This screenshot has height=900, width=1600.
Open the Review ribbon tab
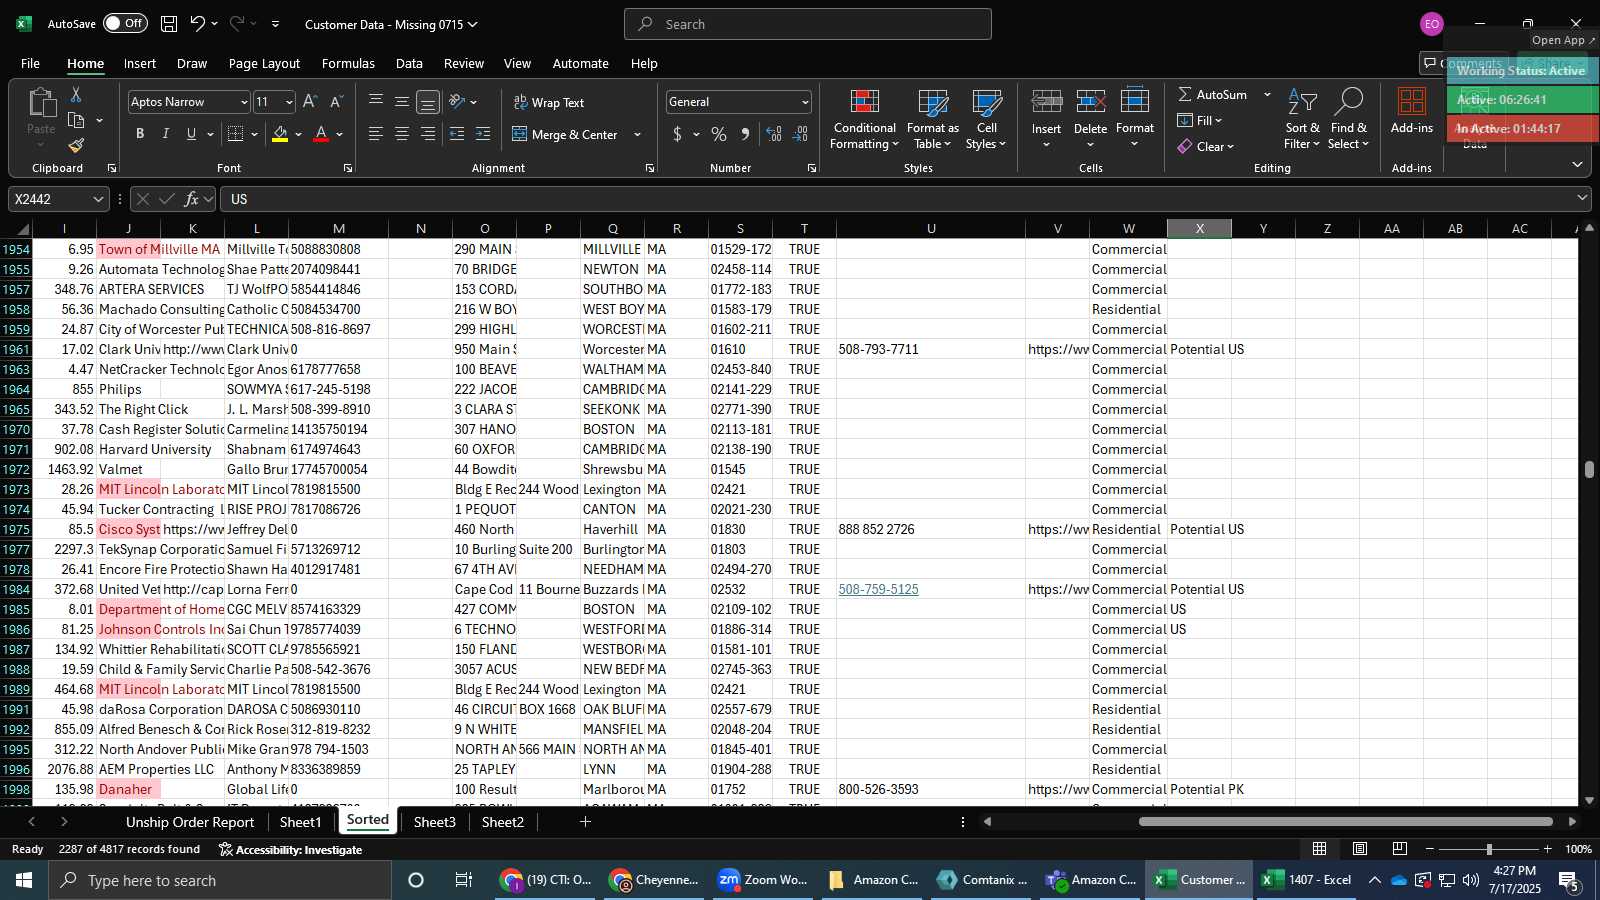464,63
